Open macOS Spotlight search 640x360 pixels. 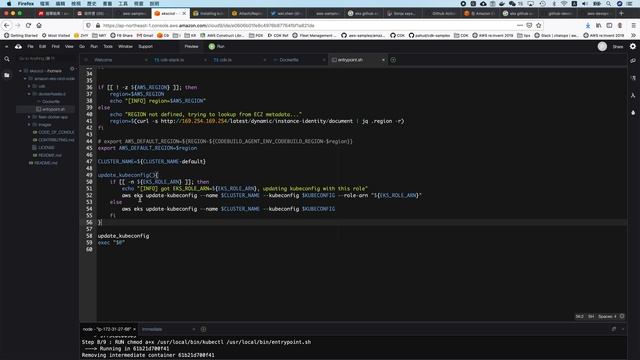[x=609, y=4]
